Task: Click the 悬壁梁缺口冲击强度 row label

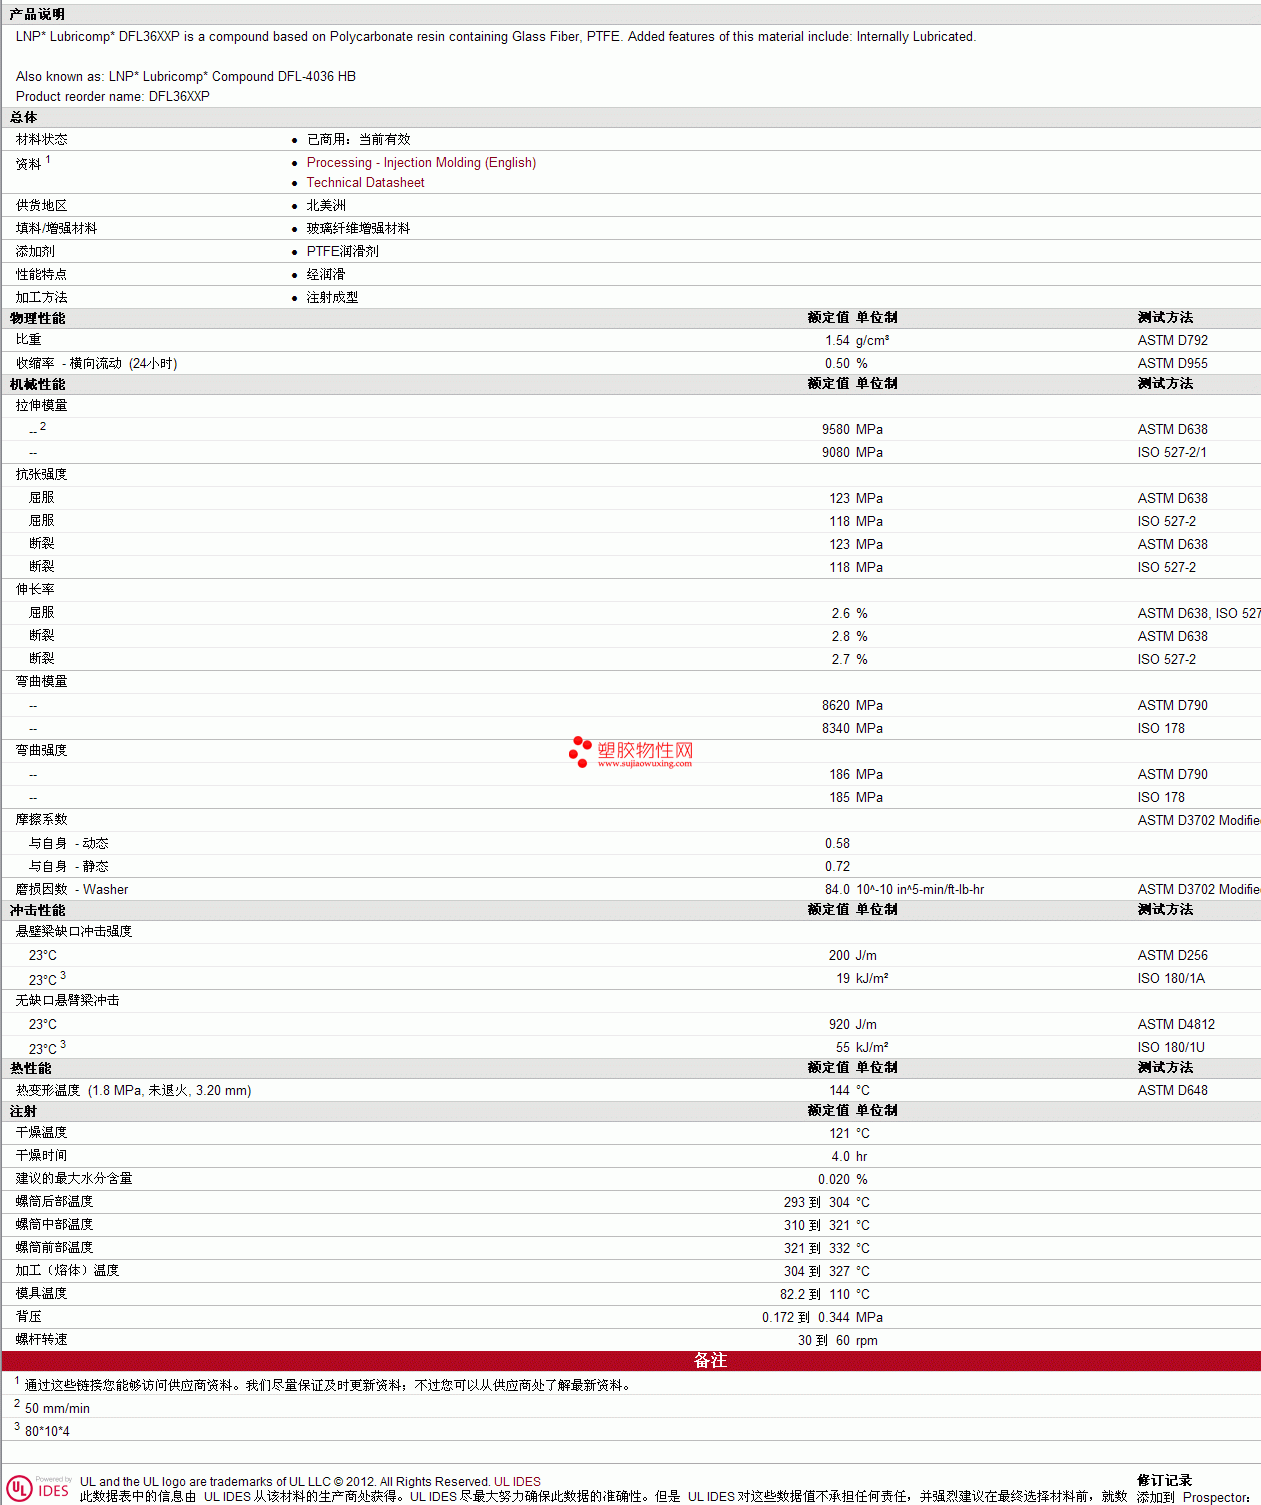Action: [x=73, y=931]
